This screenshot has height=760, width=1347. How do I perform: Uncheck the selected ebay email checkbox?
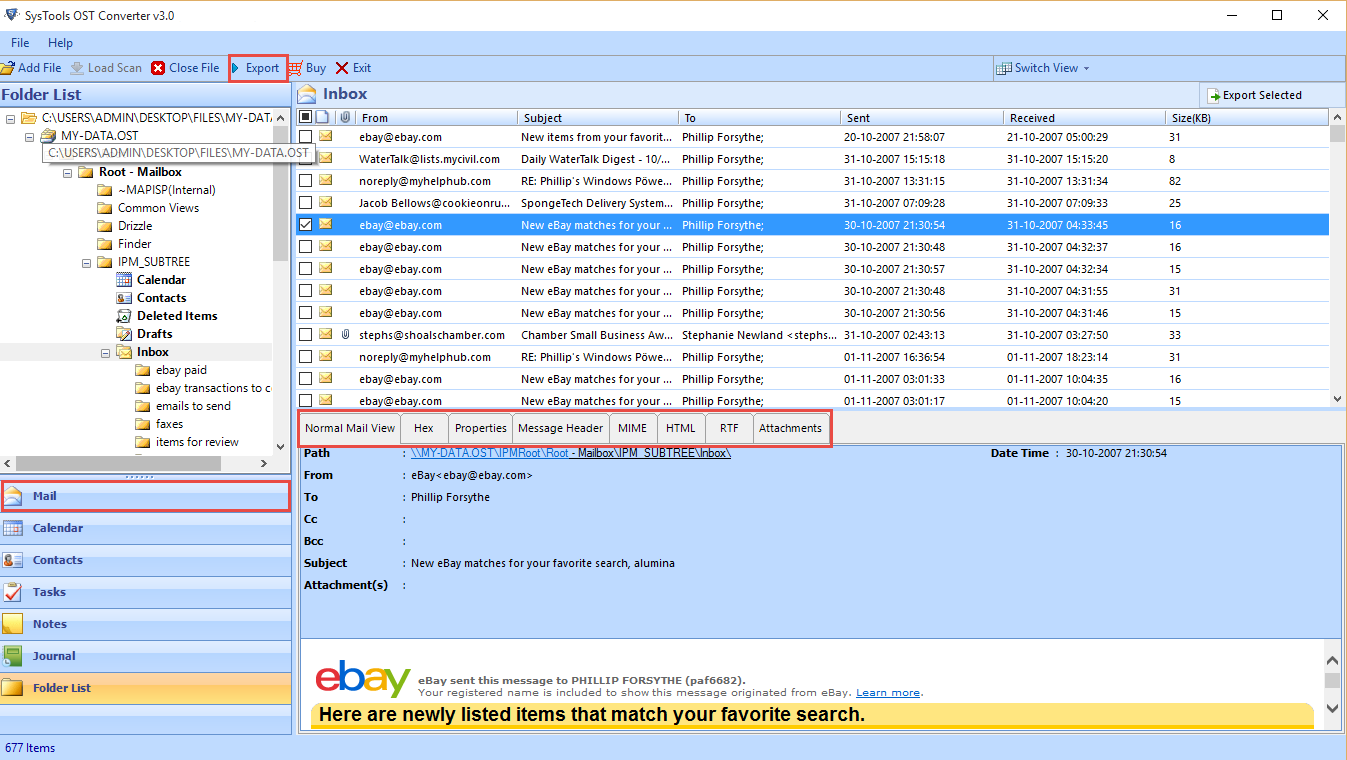306,225
